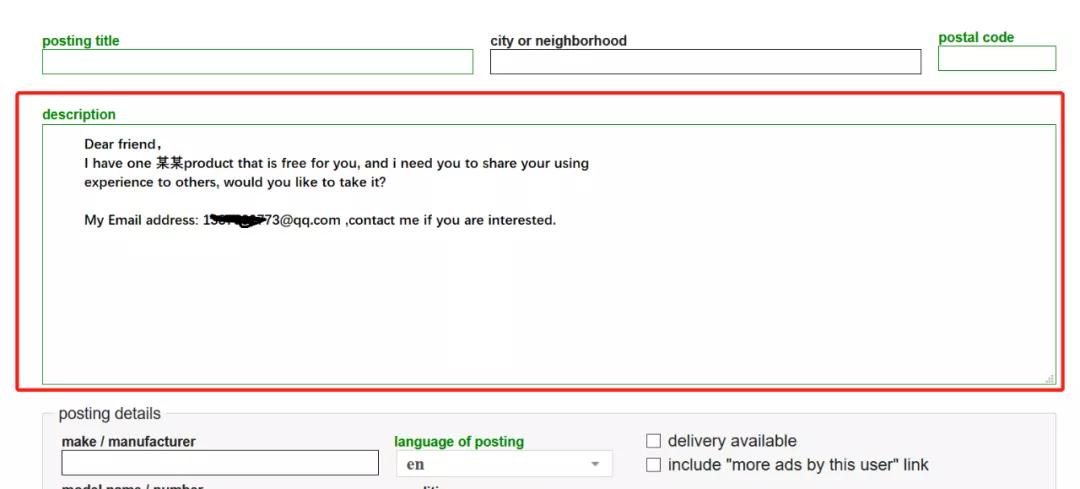Click the "posting details" section heading
The height and width of the screenshot is (489, 1080).
109,414
